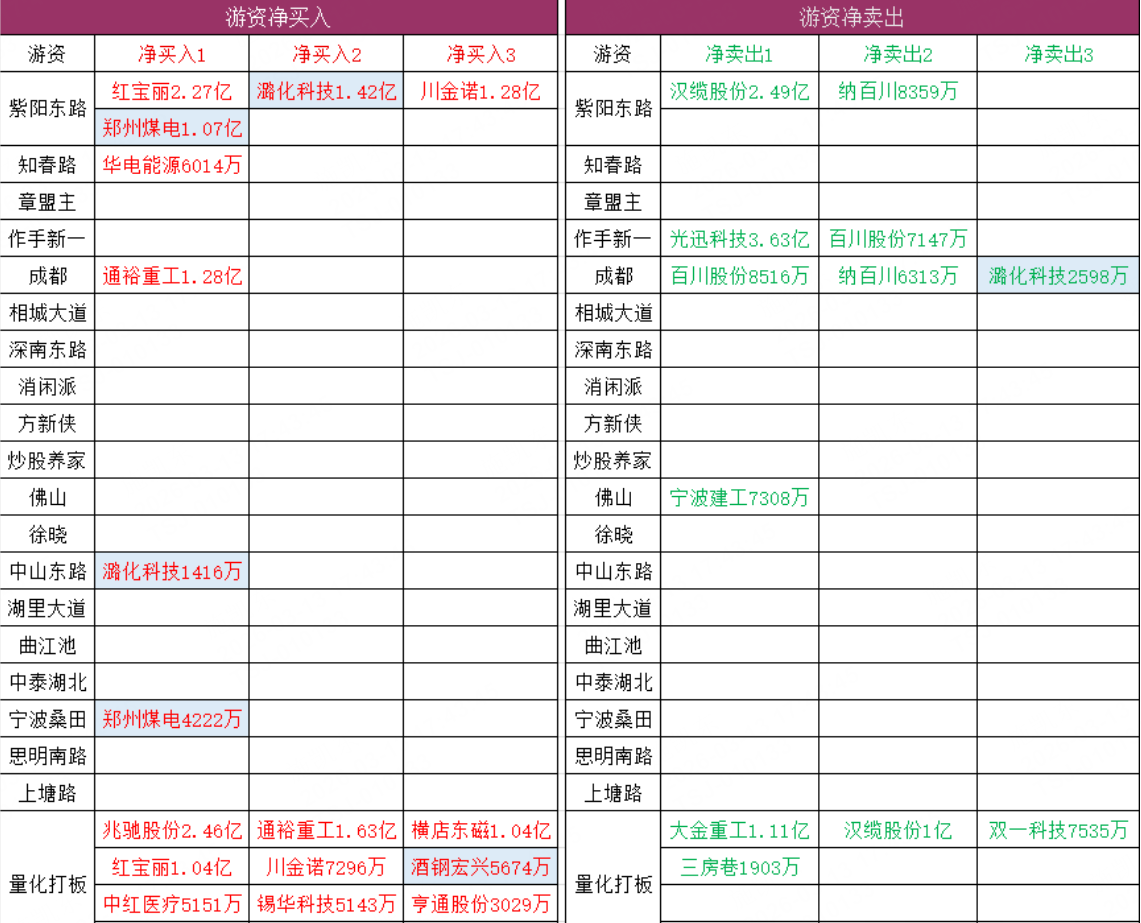Click cell 潞化科技1.42亿
The height and width of the screenshot is (923, 1141).
pyautogui.click(x=326, y=91)
